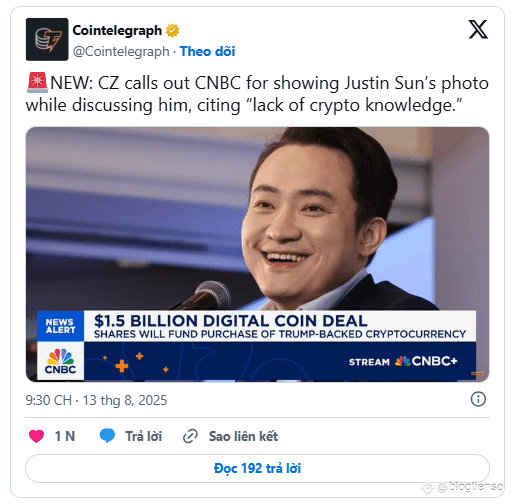Click the X logo in the corner
This screenshot has height=504, width=511.
coord(478,29)
